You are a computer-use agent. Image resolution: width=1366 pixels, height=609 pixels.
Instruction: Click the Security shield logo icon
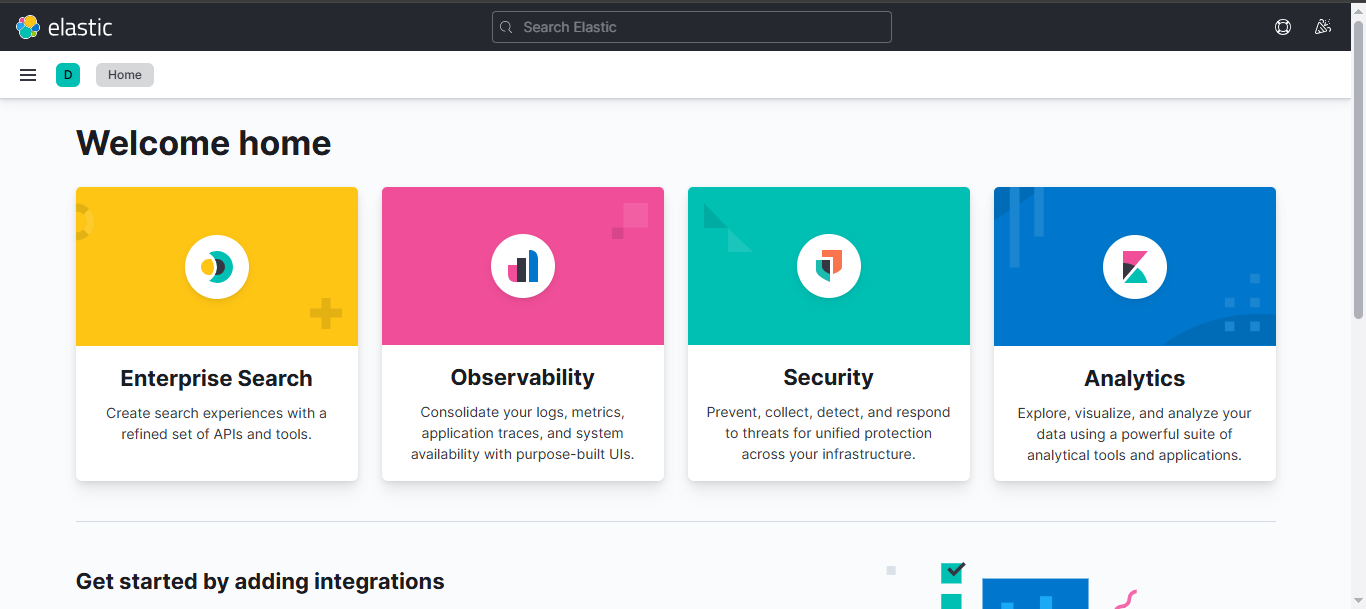coord(829,267)
